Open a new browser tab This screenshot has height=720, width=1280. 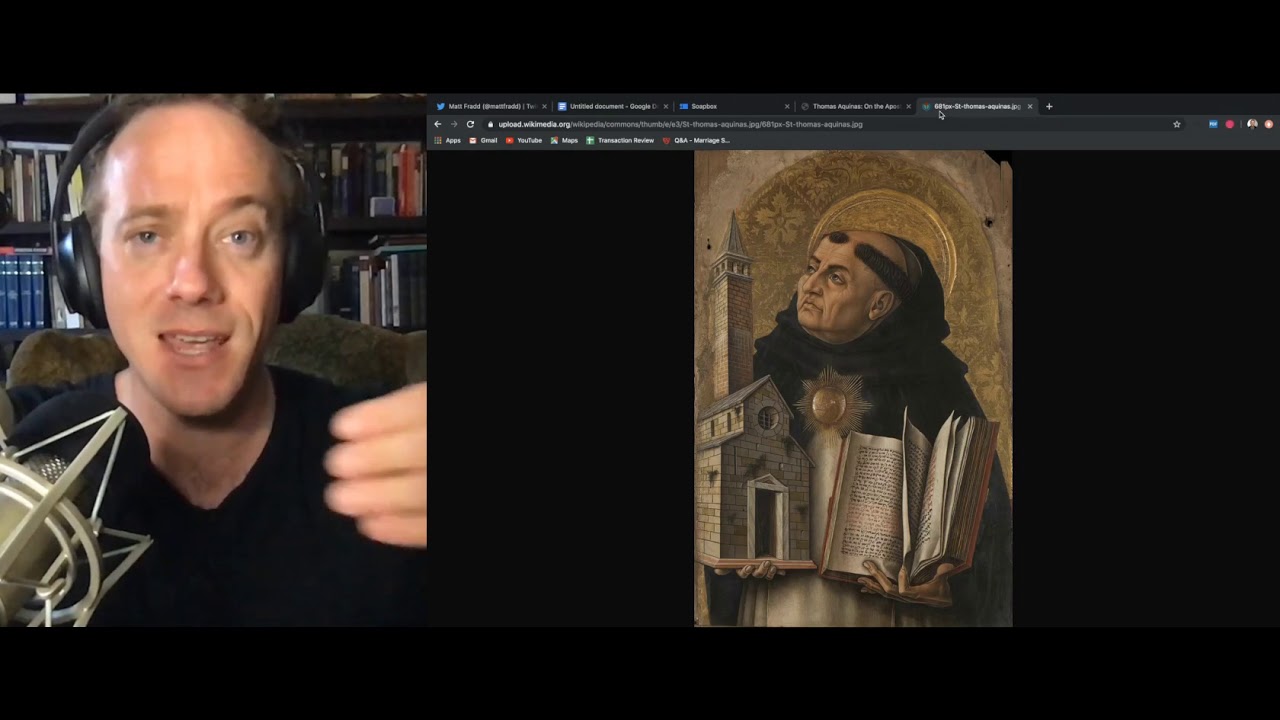coord(1049,106)
